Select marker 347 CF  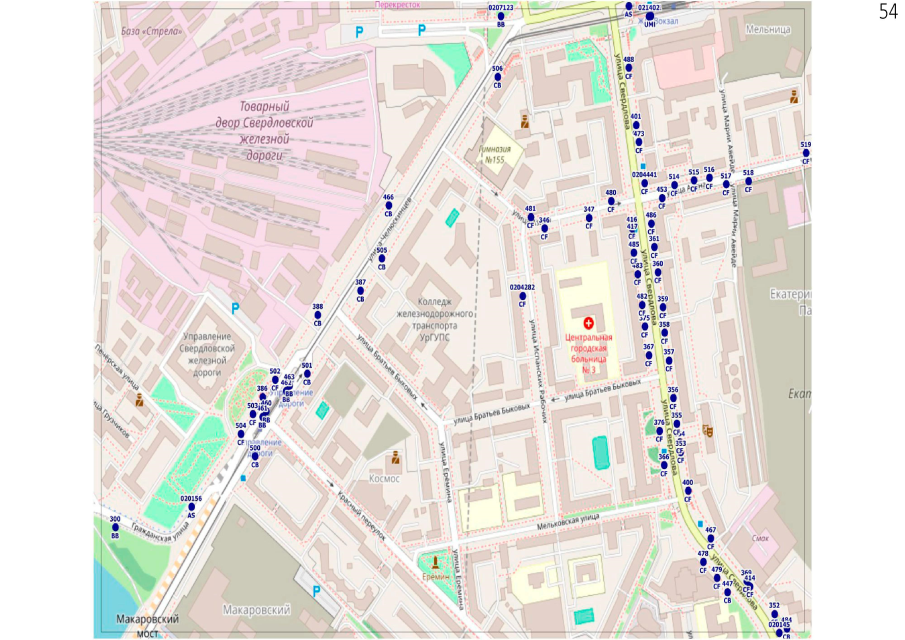(589, 218)
